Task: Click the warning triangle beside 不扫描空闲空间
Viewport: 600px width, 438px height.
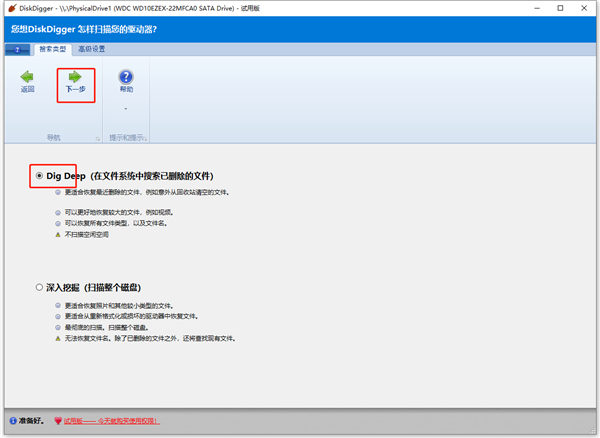Action: tap(58, 234)
